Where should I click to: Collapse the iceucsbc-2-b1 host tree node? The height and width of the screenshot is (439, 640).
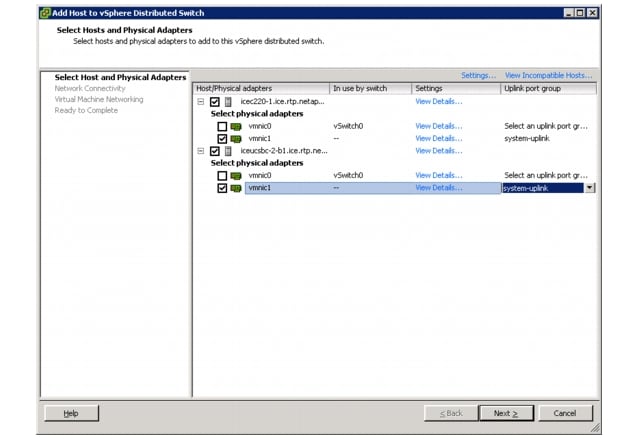coord(200,151)
